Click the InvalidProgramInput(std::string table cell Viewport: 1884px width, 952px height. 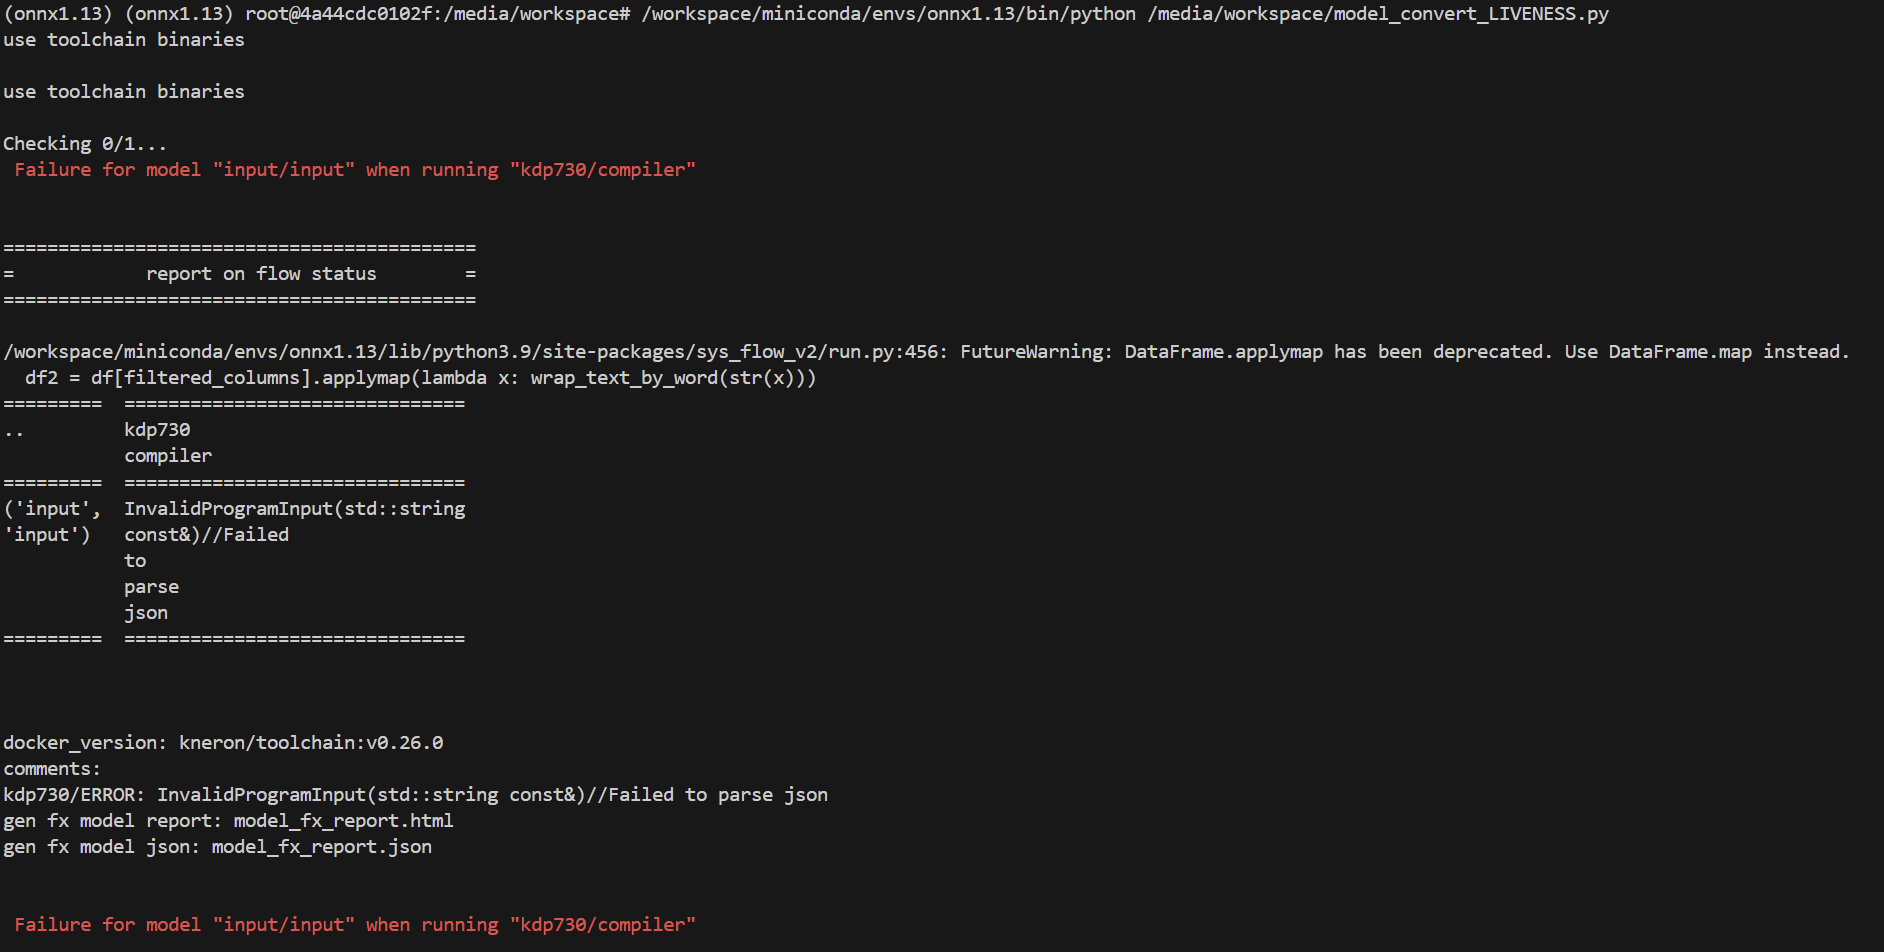coord(295,509)
